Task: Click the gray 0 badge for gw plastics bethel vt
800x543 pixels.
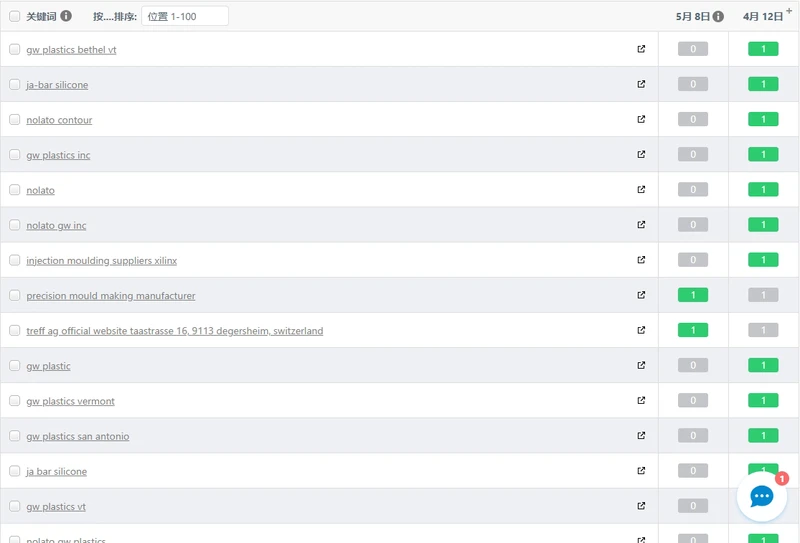Action: pyautogui.click(x=693, y=49)
